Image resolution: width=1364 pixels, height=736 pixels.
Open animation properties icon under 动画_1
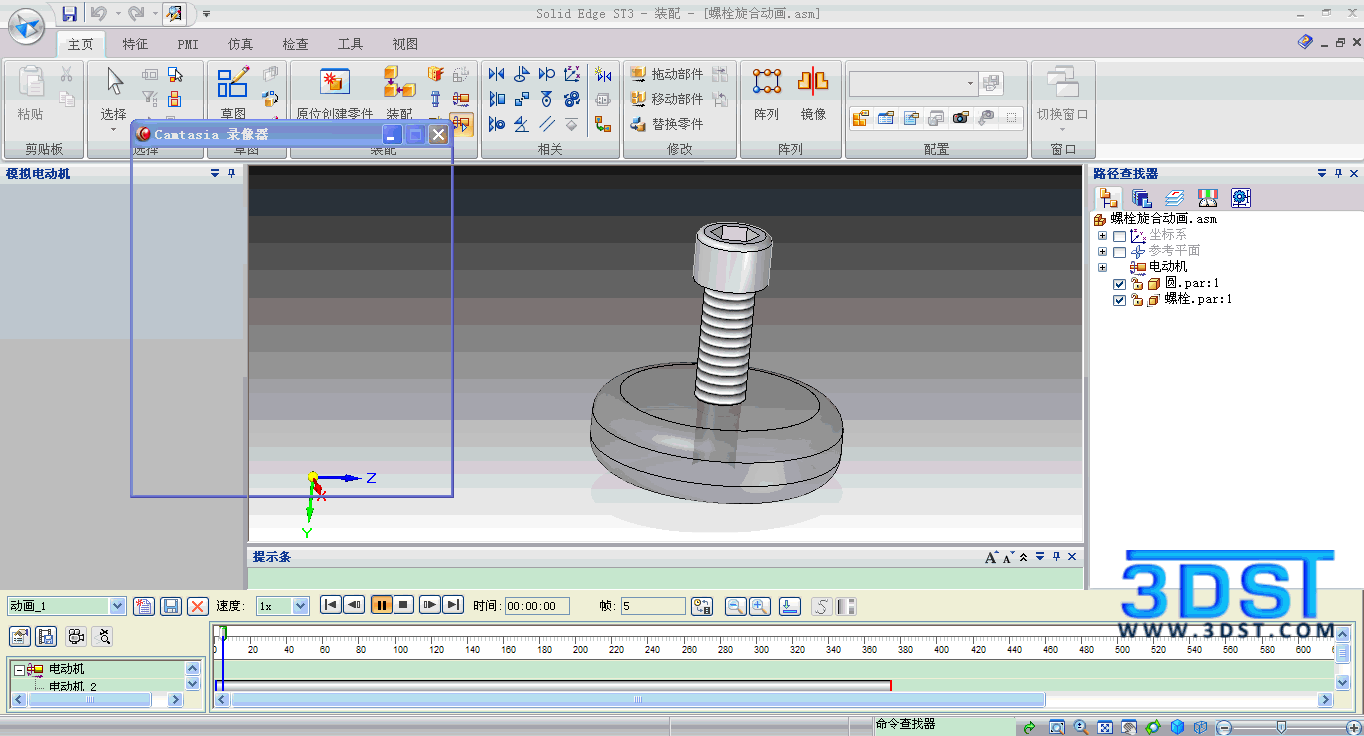click(x=20, y=636)
